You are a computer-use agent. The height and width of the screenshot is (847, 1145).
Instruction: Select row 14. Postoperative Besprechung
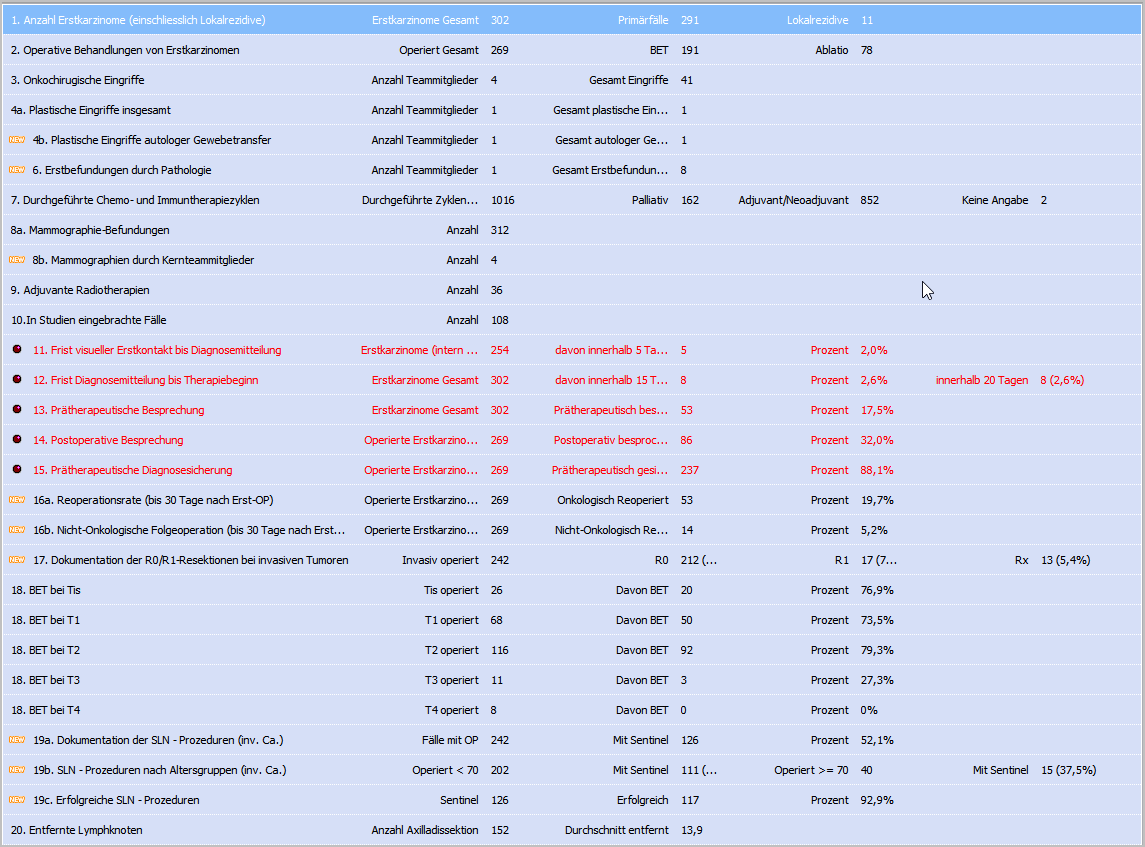571,440
